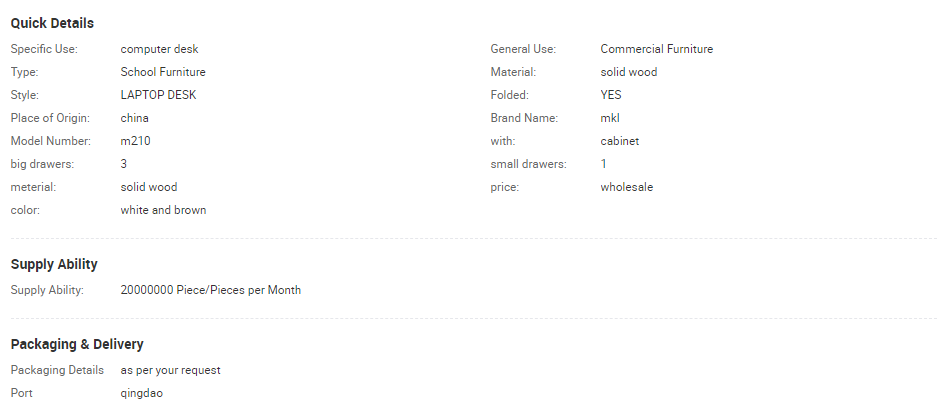
Task: Select the port value 'qingdao'
Action: tap(141, 393)
